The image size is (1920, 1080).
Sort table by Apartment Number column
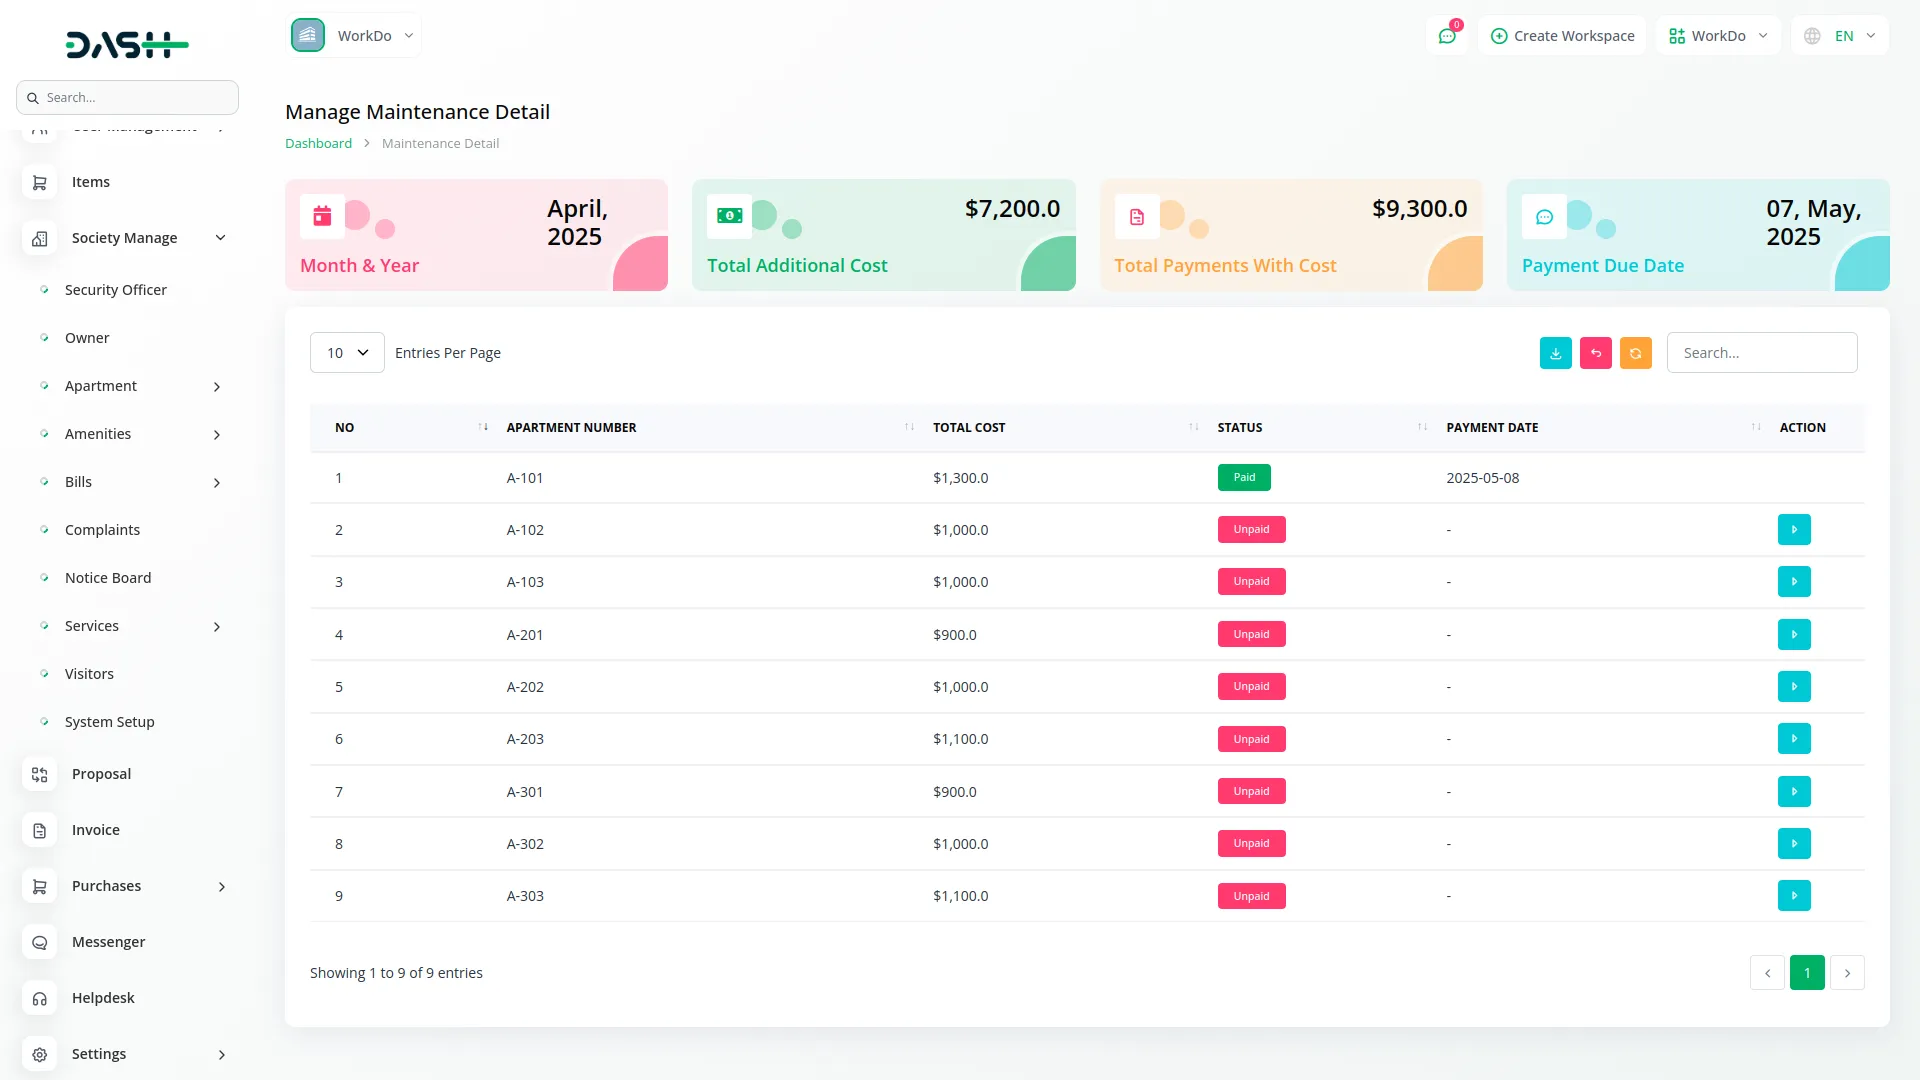tap(571, 428)
